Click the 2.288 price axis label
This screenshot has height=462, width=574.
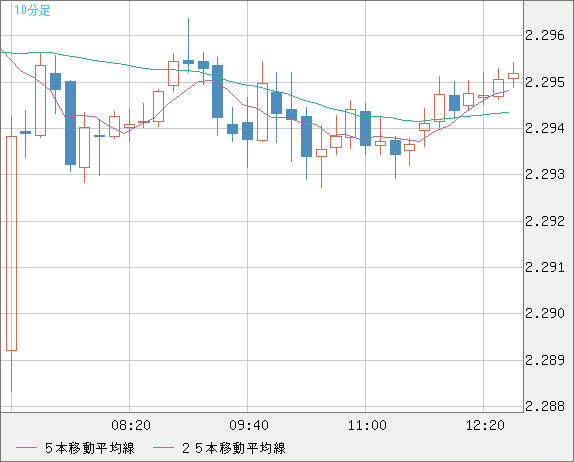tap(545, 406)
